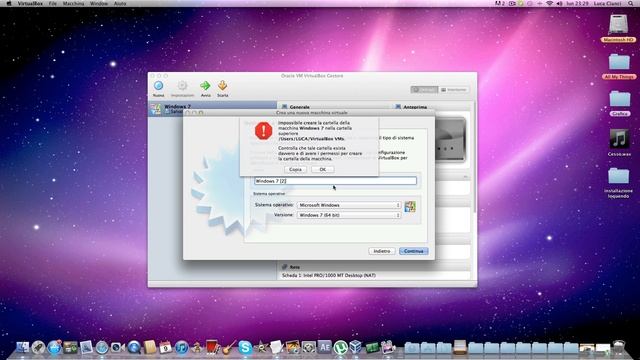Open the Cesso.wav audio file icon
Viewport: 640px width, 360px height.
pos(619,139)
